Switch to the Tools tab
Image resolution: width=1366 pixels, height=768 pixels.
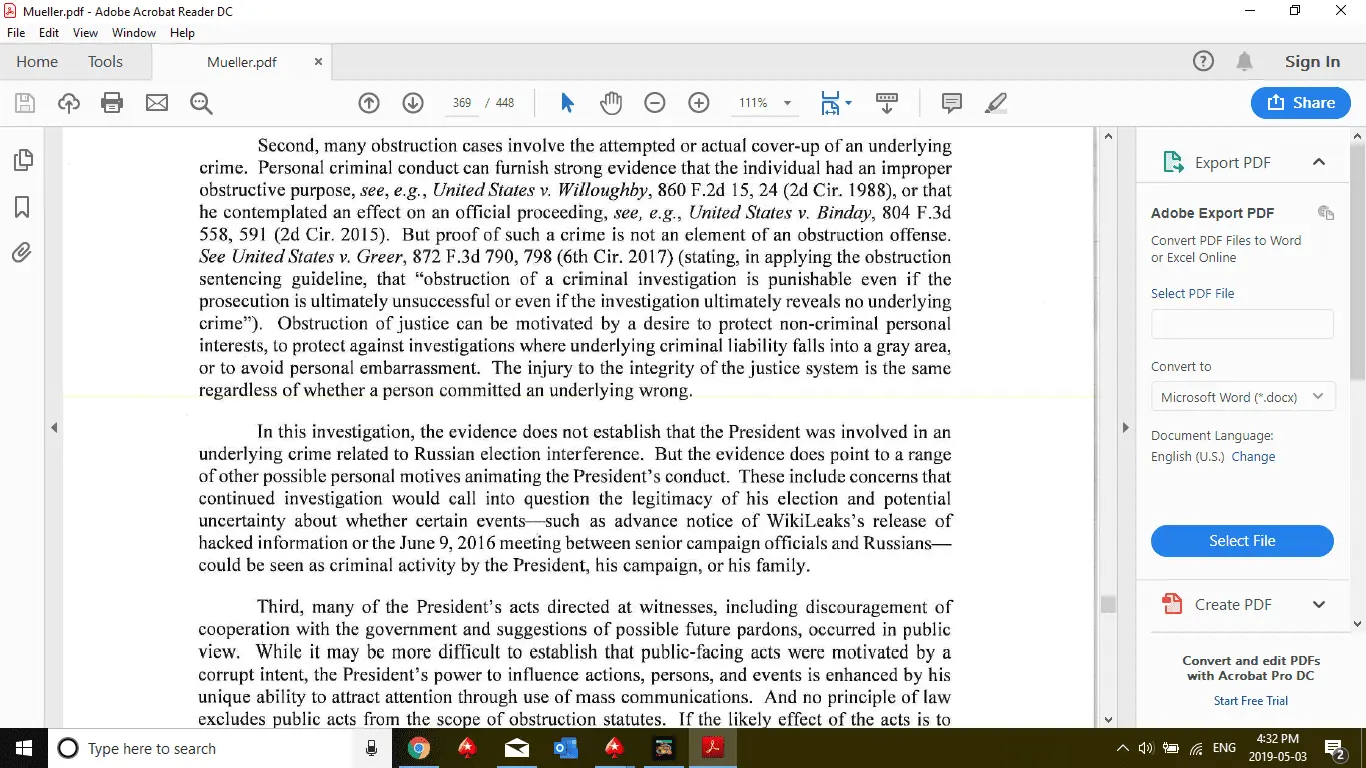click(105, 62)
